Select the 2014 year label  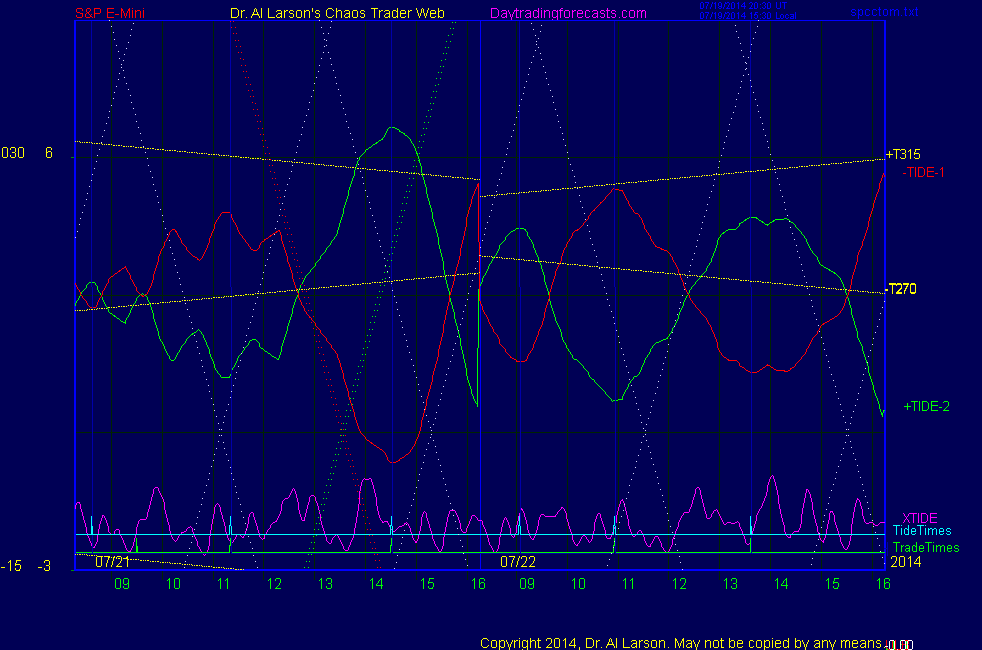906,562
